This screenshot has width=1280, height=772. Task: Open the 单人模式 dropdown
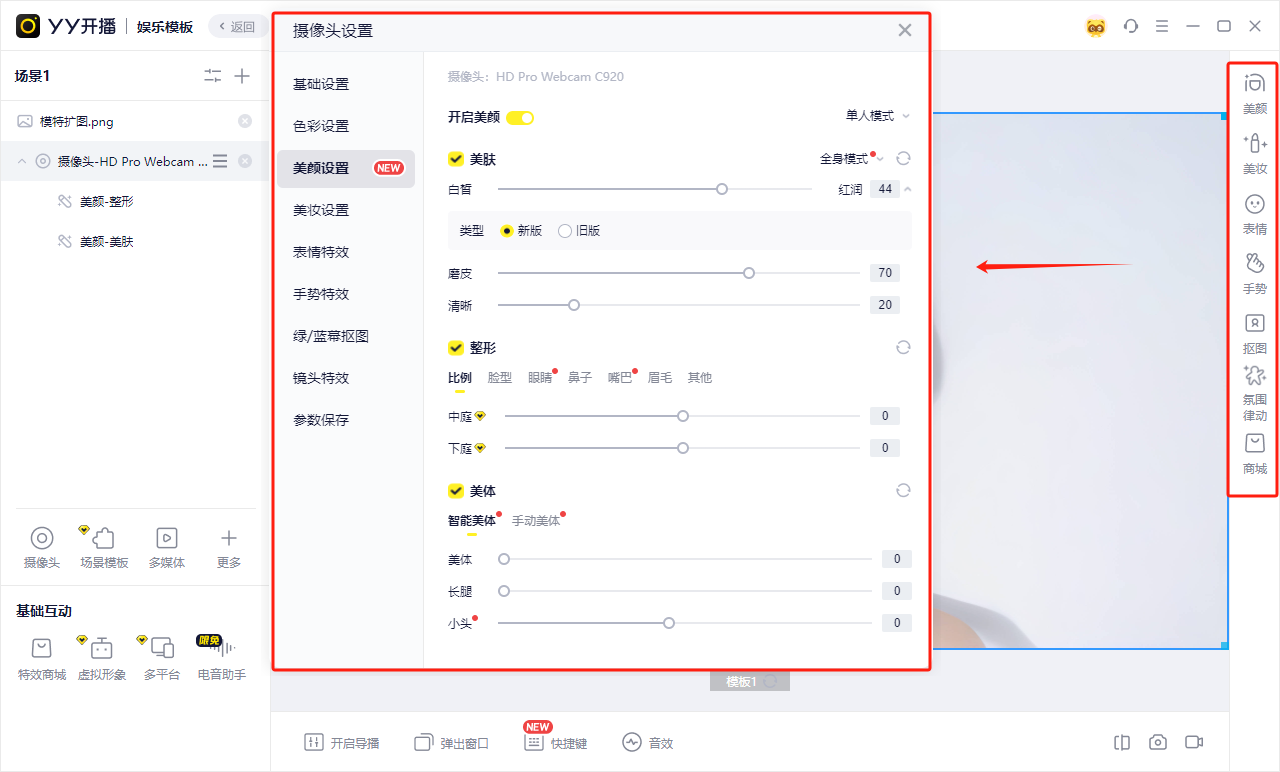coord(878,116)
